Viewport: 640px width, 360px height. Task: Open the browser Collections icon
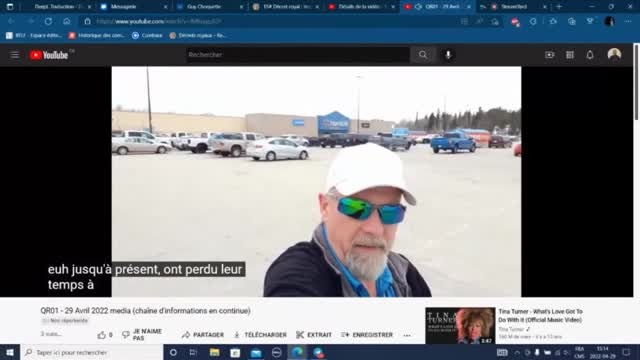click(x=571, y=21)
